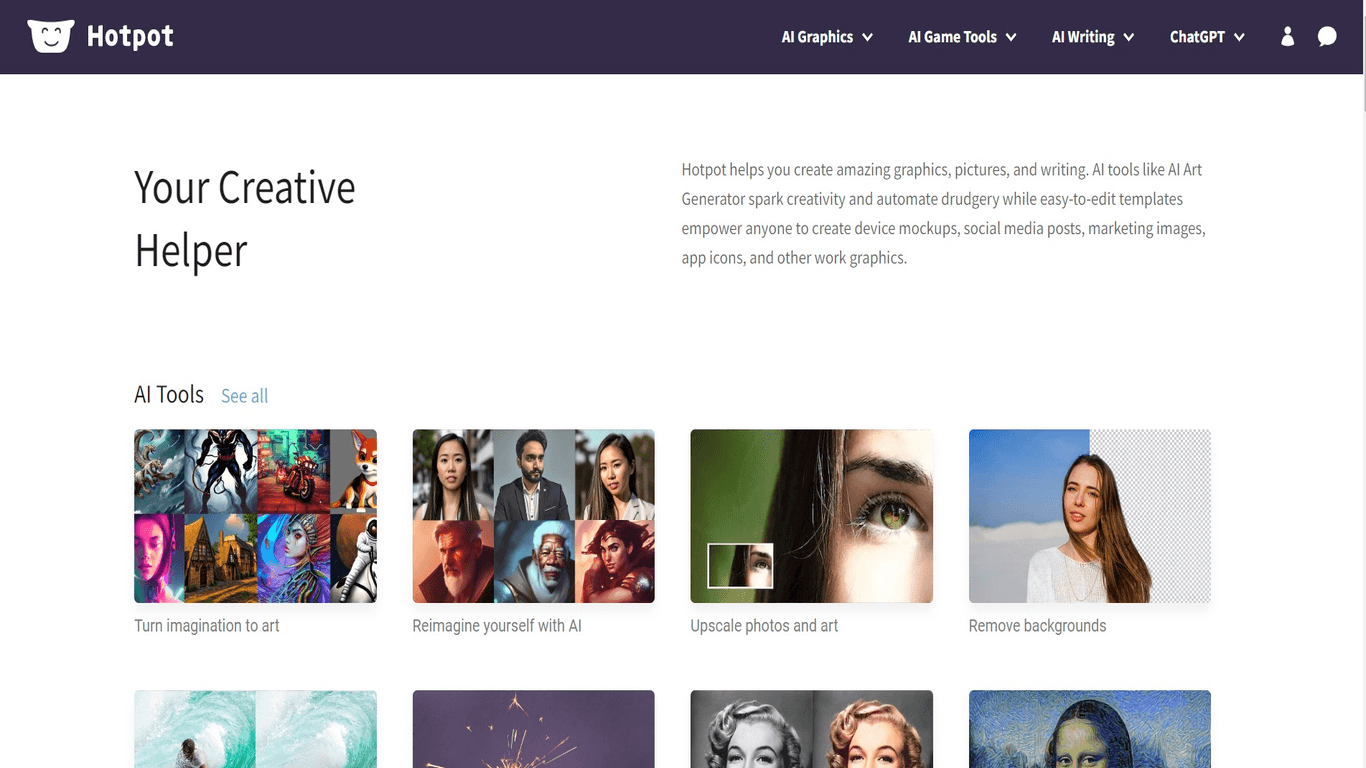Click the Hotpot smiling mascot logo icon
The image size is (1366, 768).
coord(50,37)
